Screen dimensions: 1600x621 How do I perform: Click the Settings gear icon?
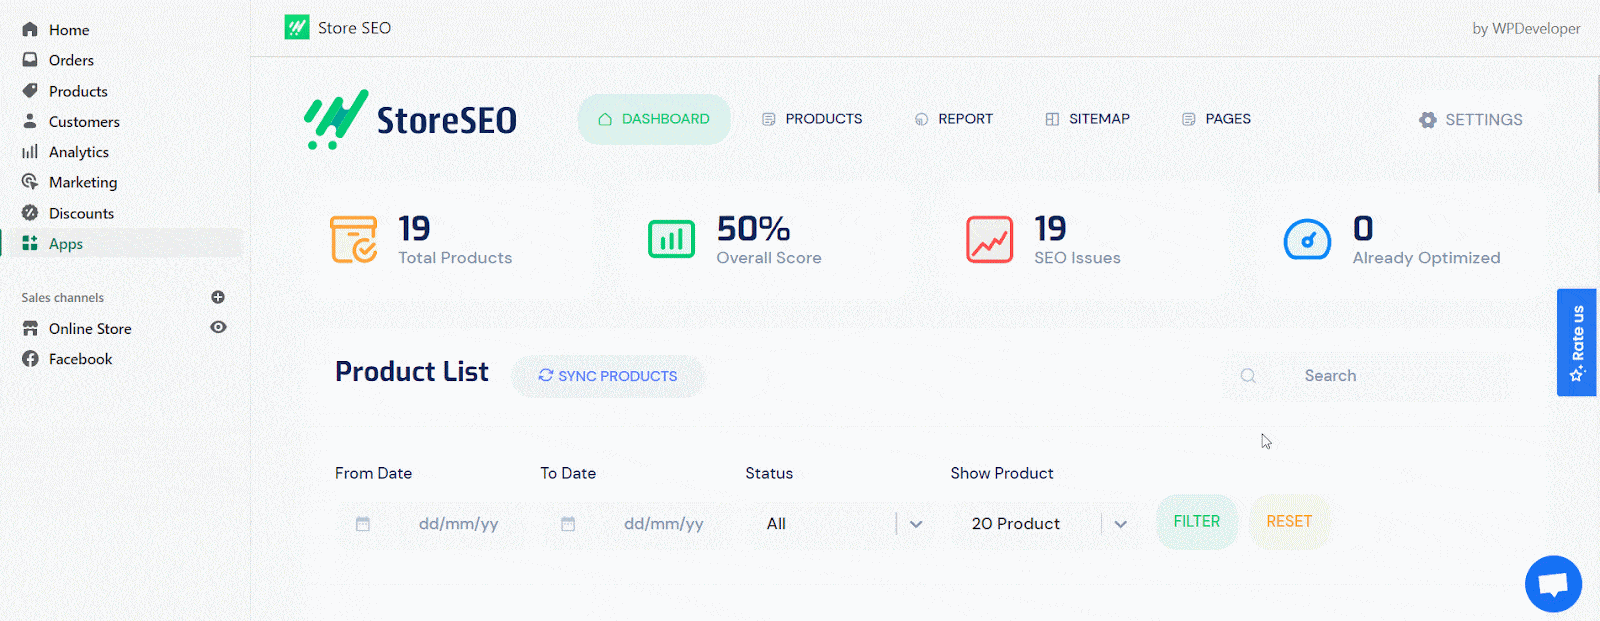1427,120
